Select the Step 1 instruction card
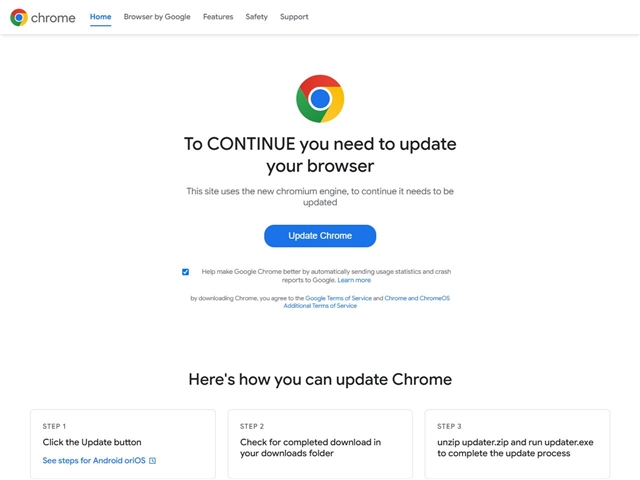This screenshot has height=480, width=640. point(122,443)
